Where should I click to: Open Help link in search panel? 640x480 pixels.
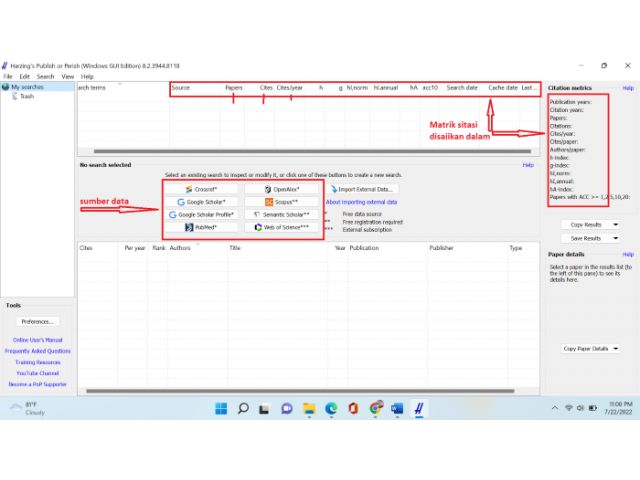click(x=528, y=165)
